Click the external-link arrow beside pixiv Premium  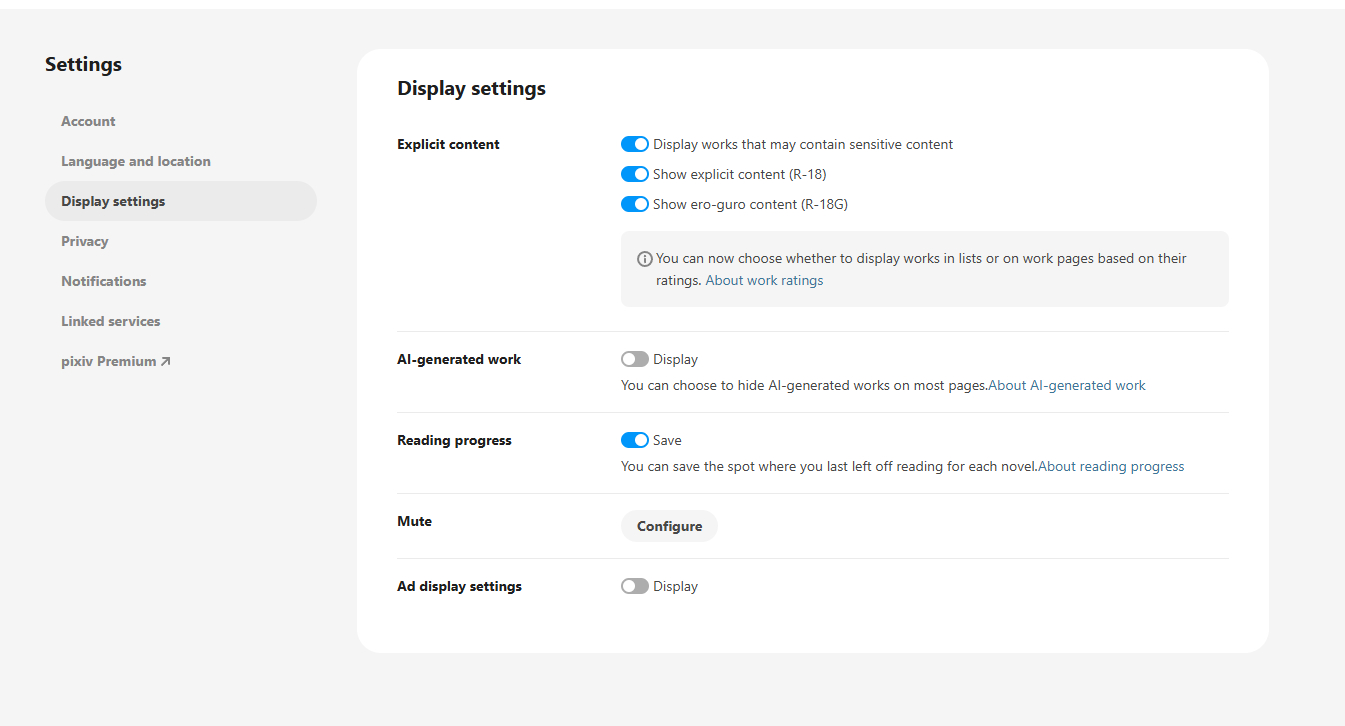point(166,361)
